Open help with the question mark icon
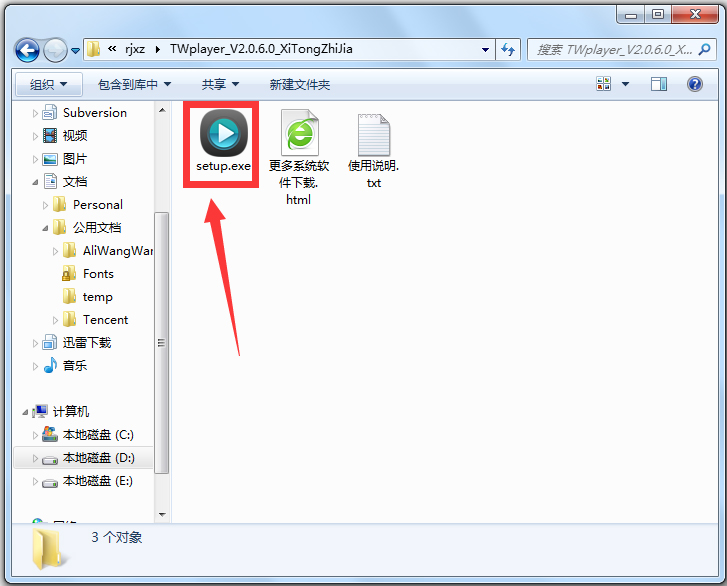 tap(695, 84)
